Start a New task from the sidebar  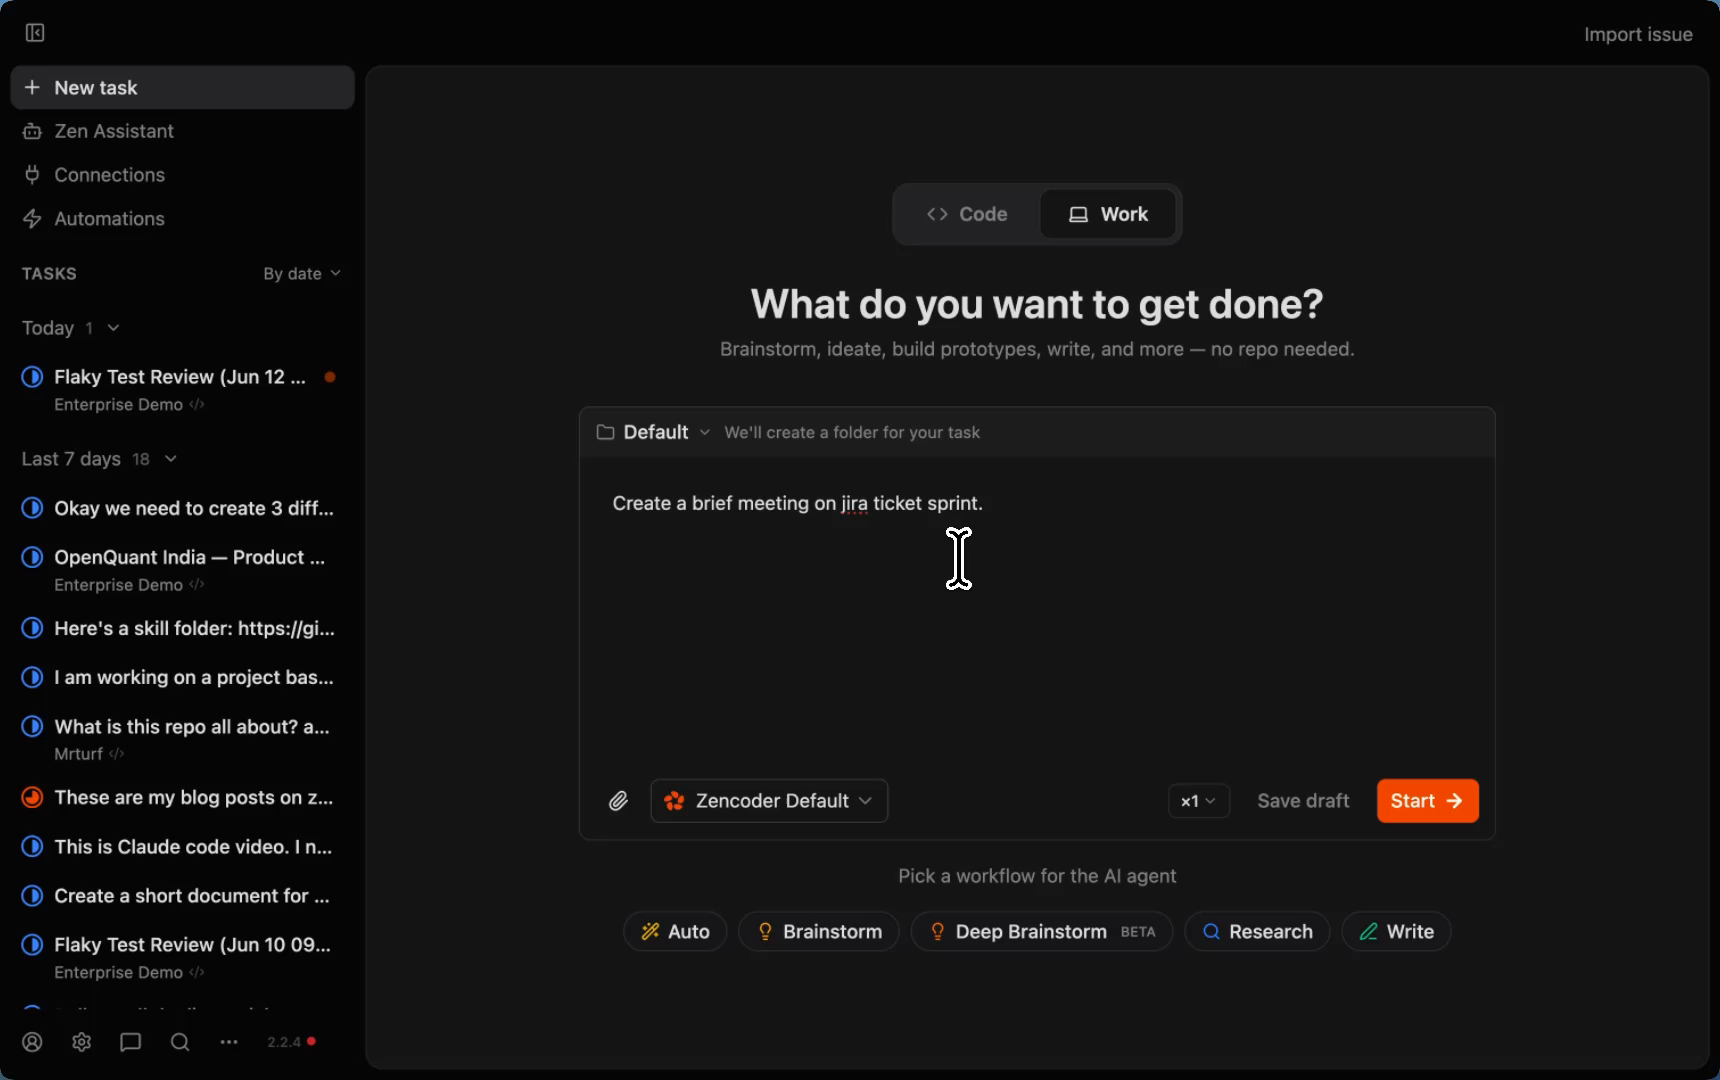coord(183,87)
